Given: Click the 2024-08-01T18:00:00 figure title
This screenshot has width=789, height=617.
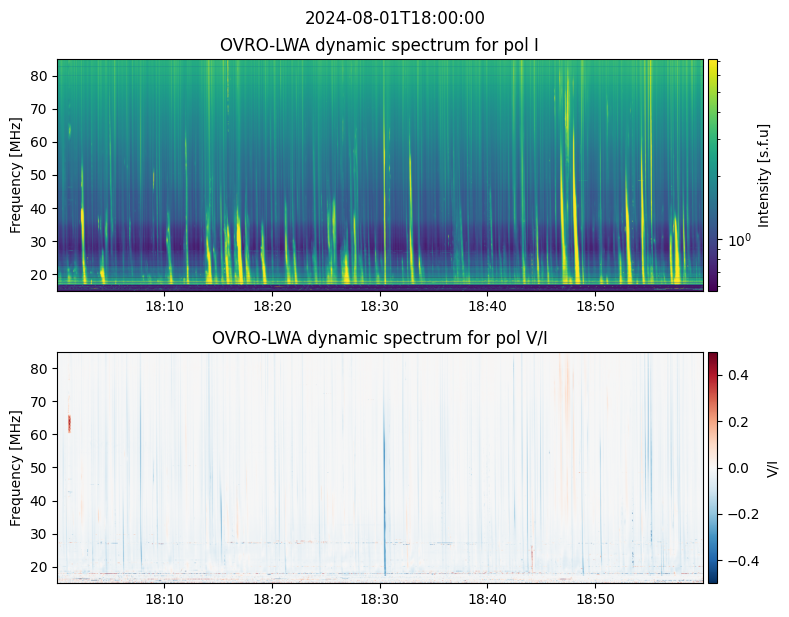Looking at the screenshot, I should click(394, 18).
